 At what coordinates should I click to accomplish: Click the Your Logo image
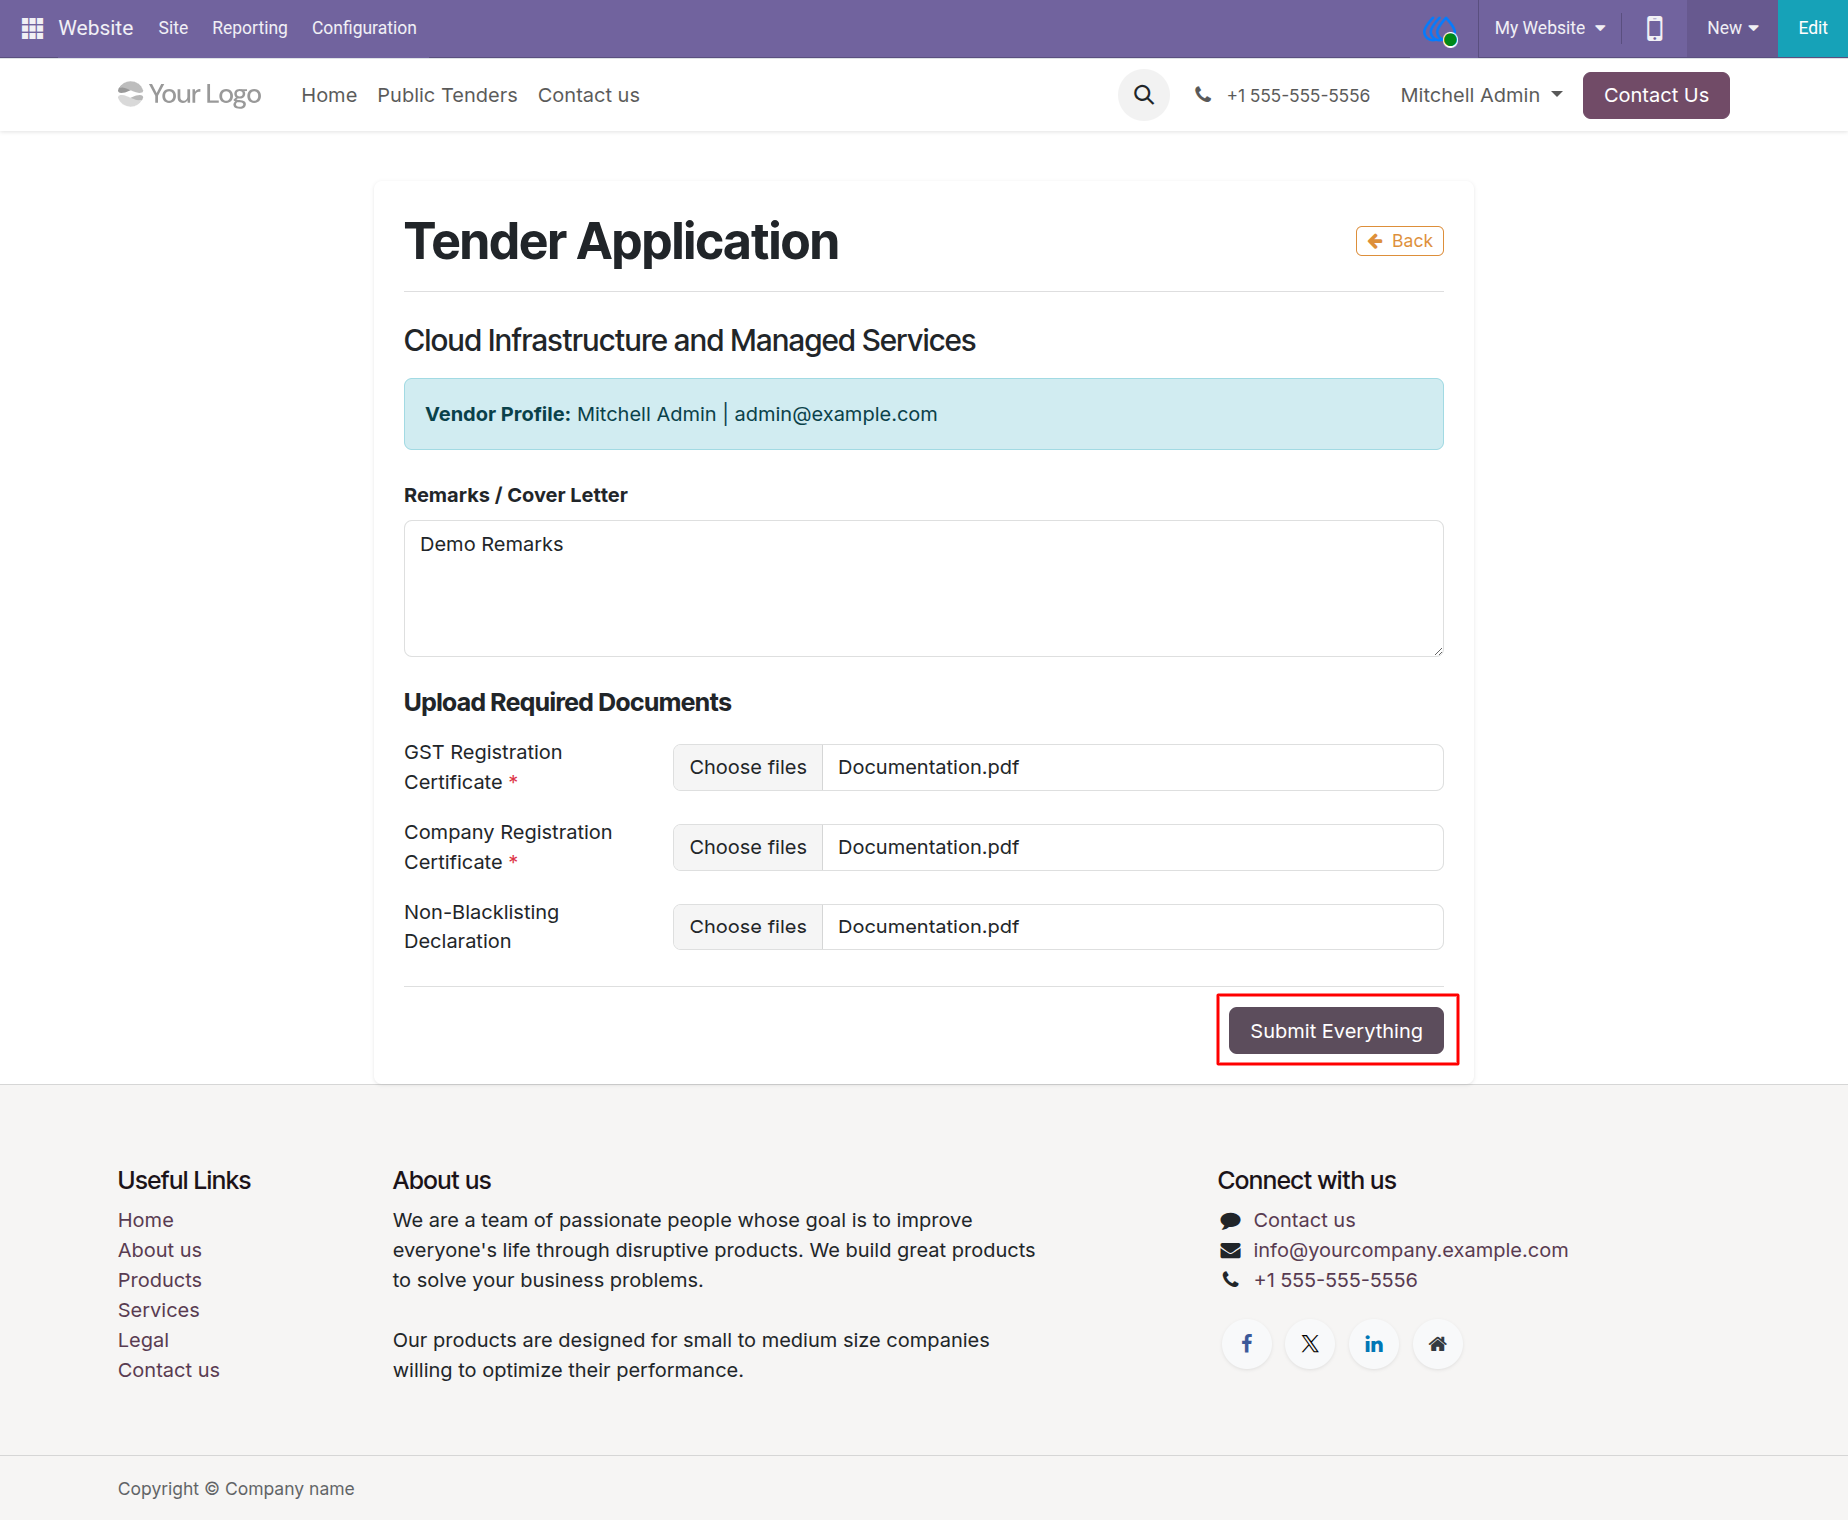coord(189,94)
